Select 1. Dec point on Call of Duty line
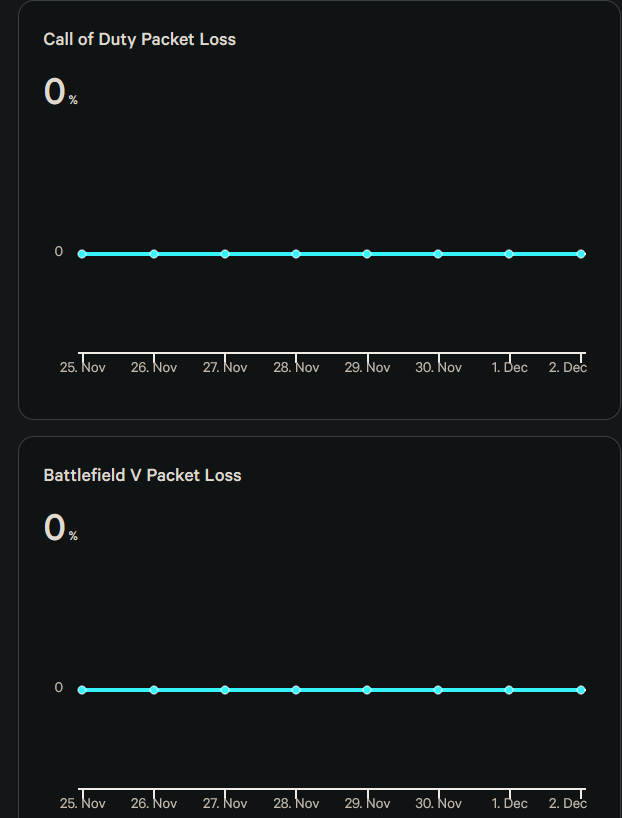Image resolution: width=622 pixels, height=818 pixels. [x=509, y=254]
